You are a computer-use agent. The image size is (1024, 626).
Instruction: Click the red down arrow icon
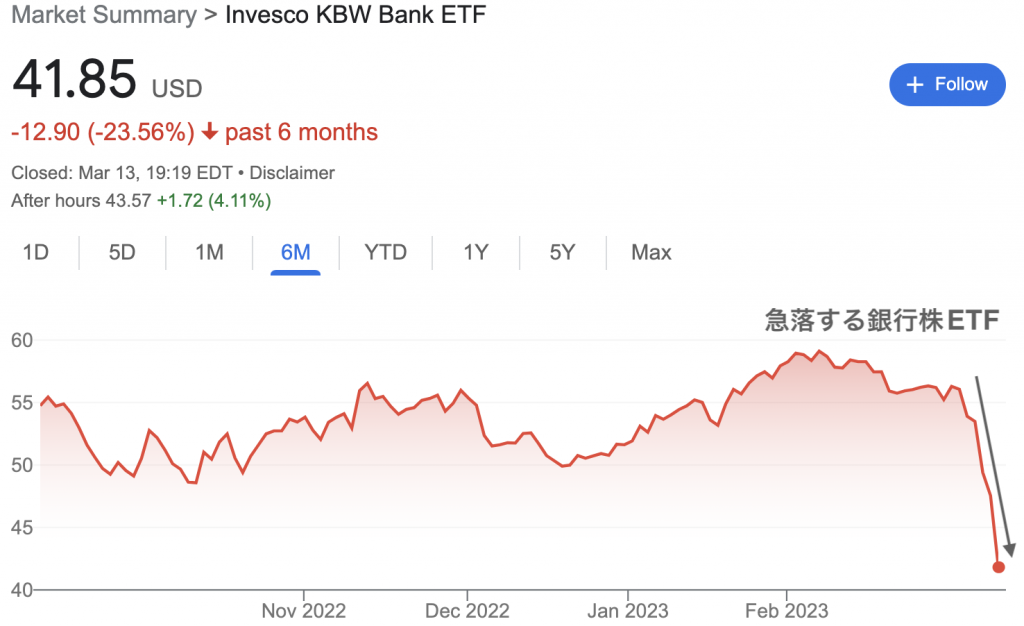point(210,132)
